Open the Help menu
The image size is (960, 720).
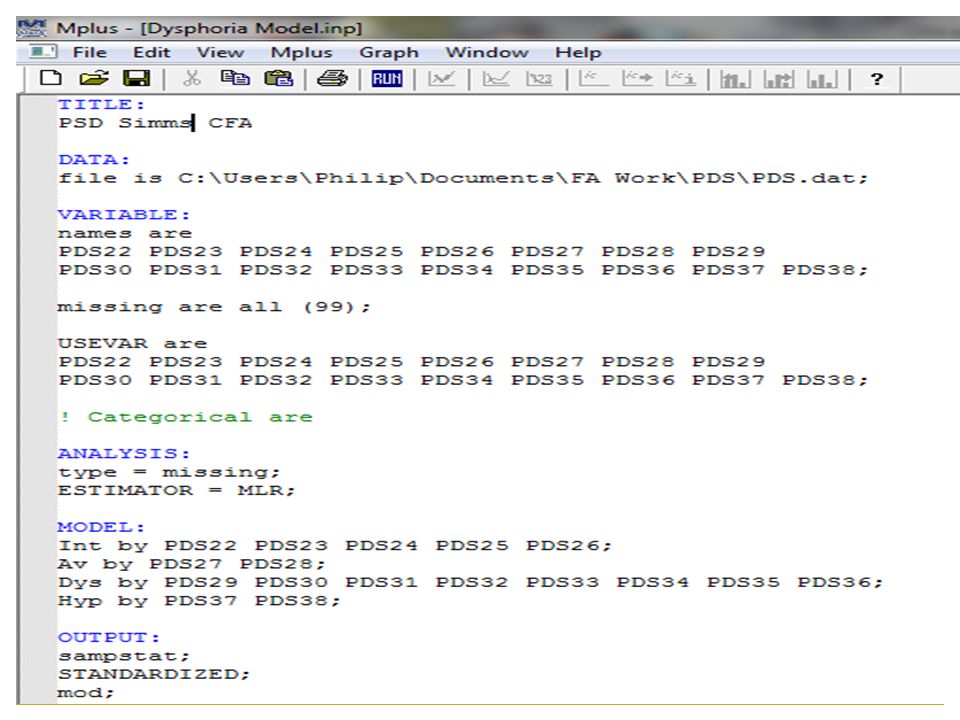pos(578,52)
